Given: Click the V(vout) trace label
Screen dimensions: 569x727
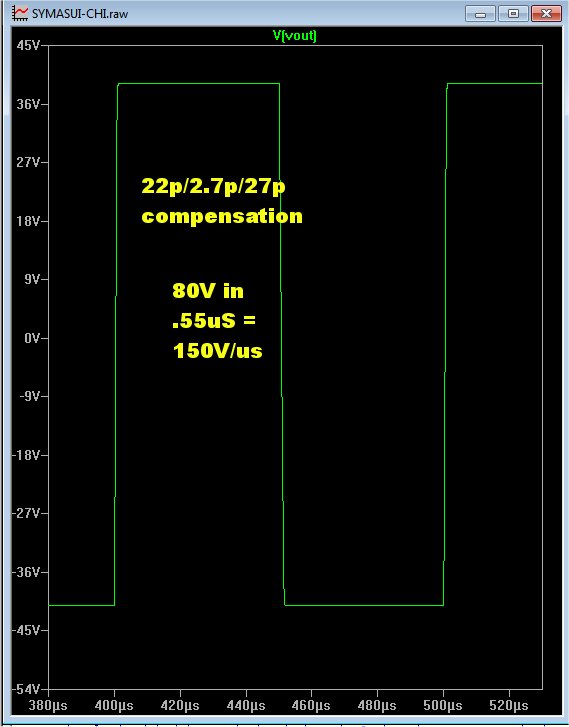Looking at the screenshot, I should coord(294,36).
